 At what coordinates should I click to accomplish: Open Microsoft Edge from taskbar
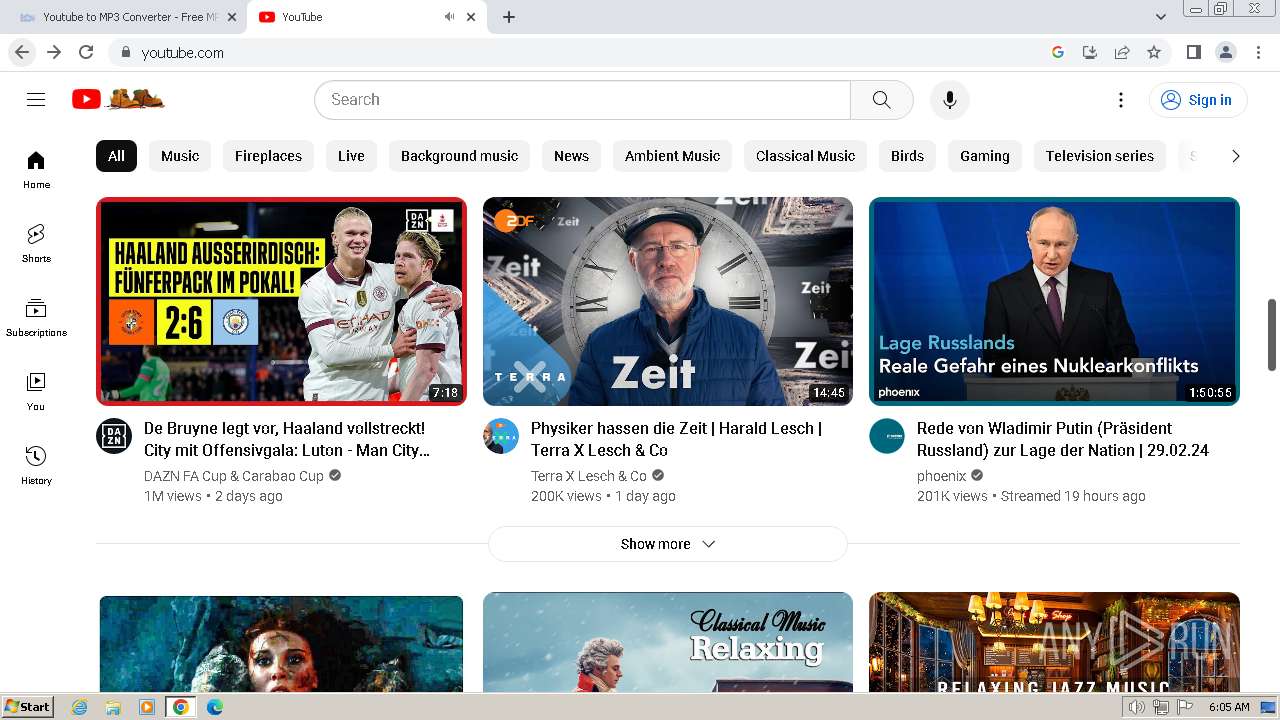point(214,707)
